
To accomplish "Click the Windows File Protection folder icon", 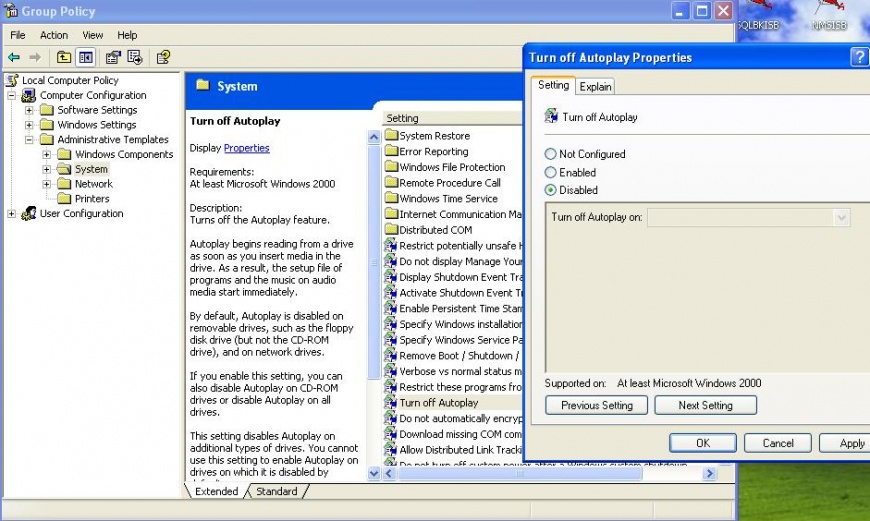I will click(392, 166).
